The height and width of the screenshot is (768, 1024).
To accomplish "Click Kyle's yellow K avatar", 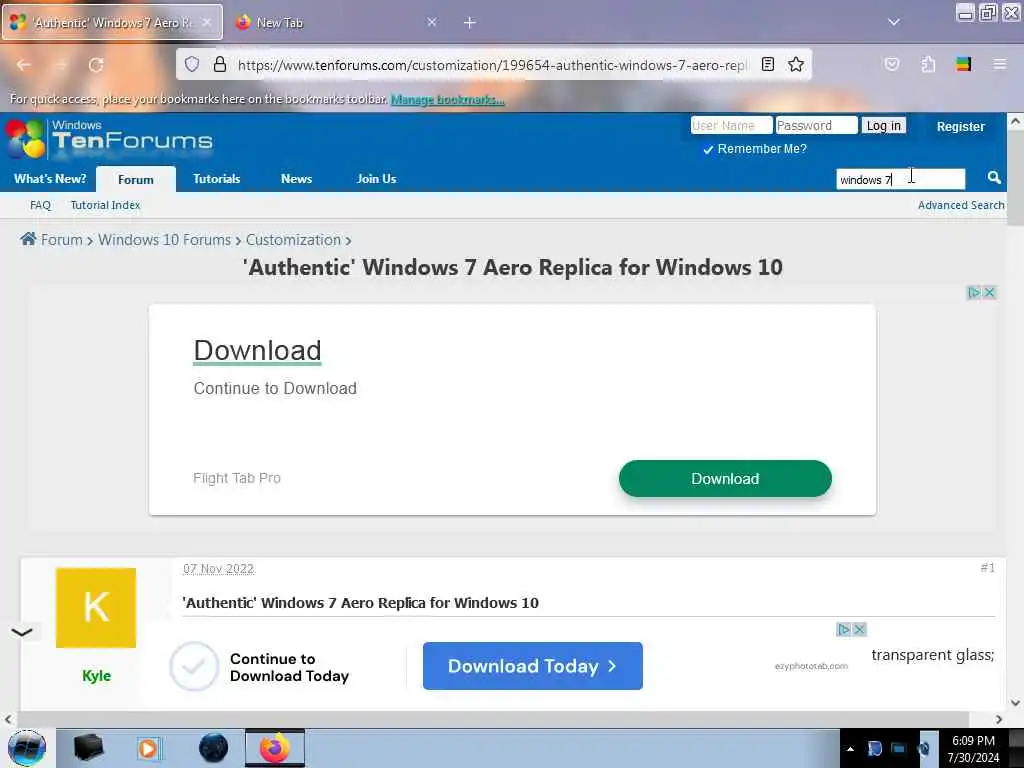I will [x=96, y=607].
